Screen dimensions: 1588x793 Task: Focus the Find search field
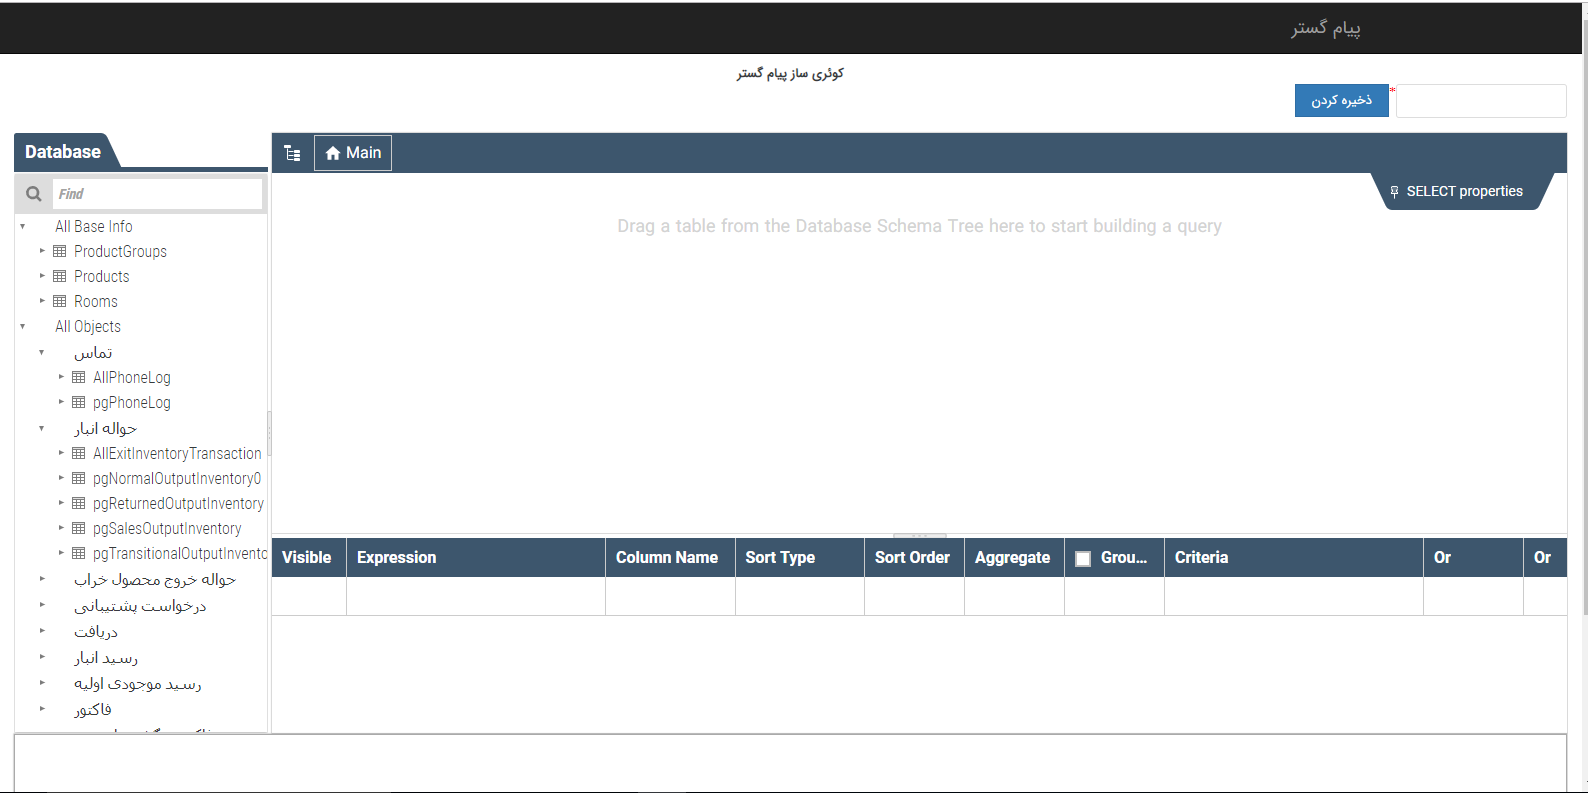pyautogui.click(x=157, y=194)
